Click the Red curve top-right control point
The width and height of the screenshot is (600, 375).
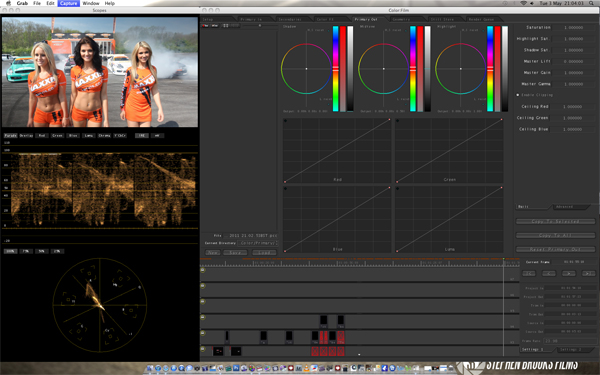[390, 120]
